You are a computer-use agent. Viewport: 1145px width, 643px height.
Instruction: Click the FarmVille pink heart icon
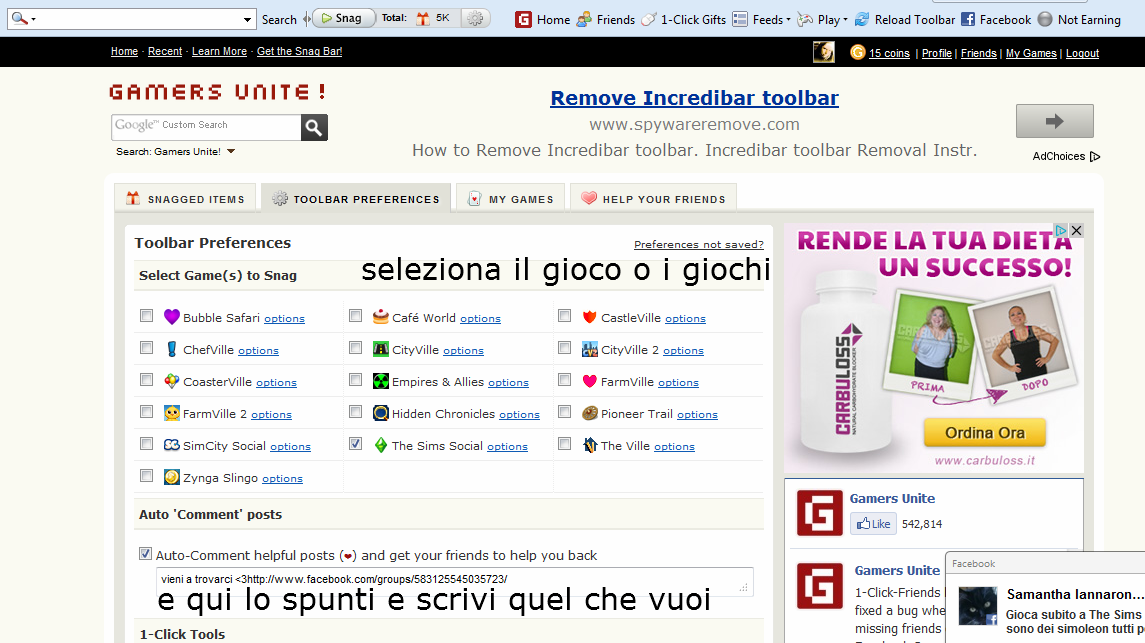(589, 381)
